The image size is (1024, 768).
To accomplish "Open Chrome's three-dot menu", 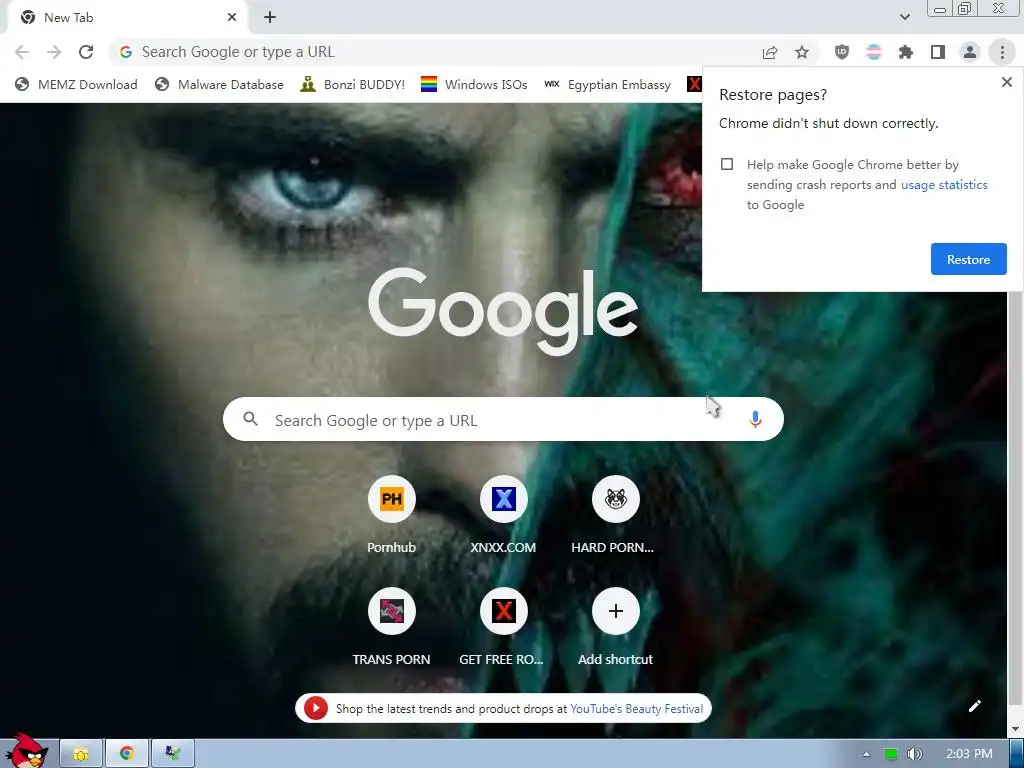I will (1002, 52).
